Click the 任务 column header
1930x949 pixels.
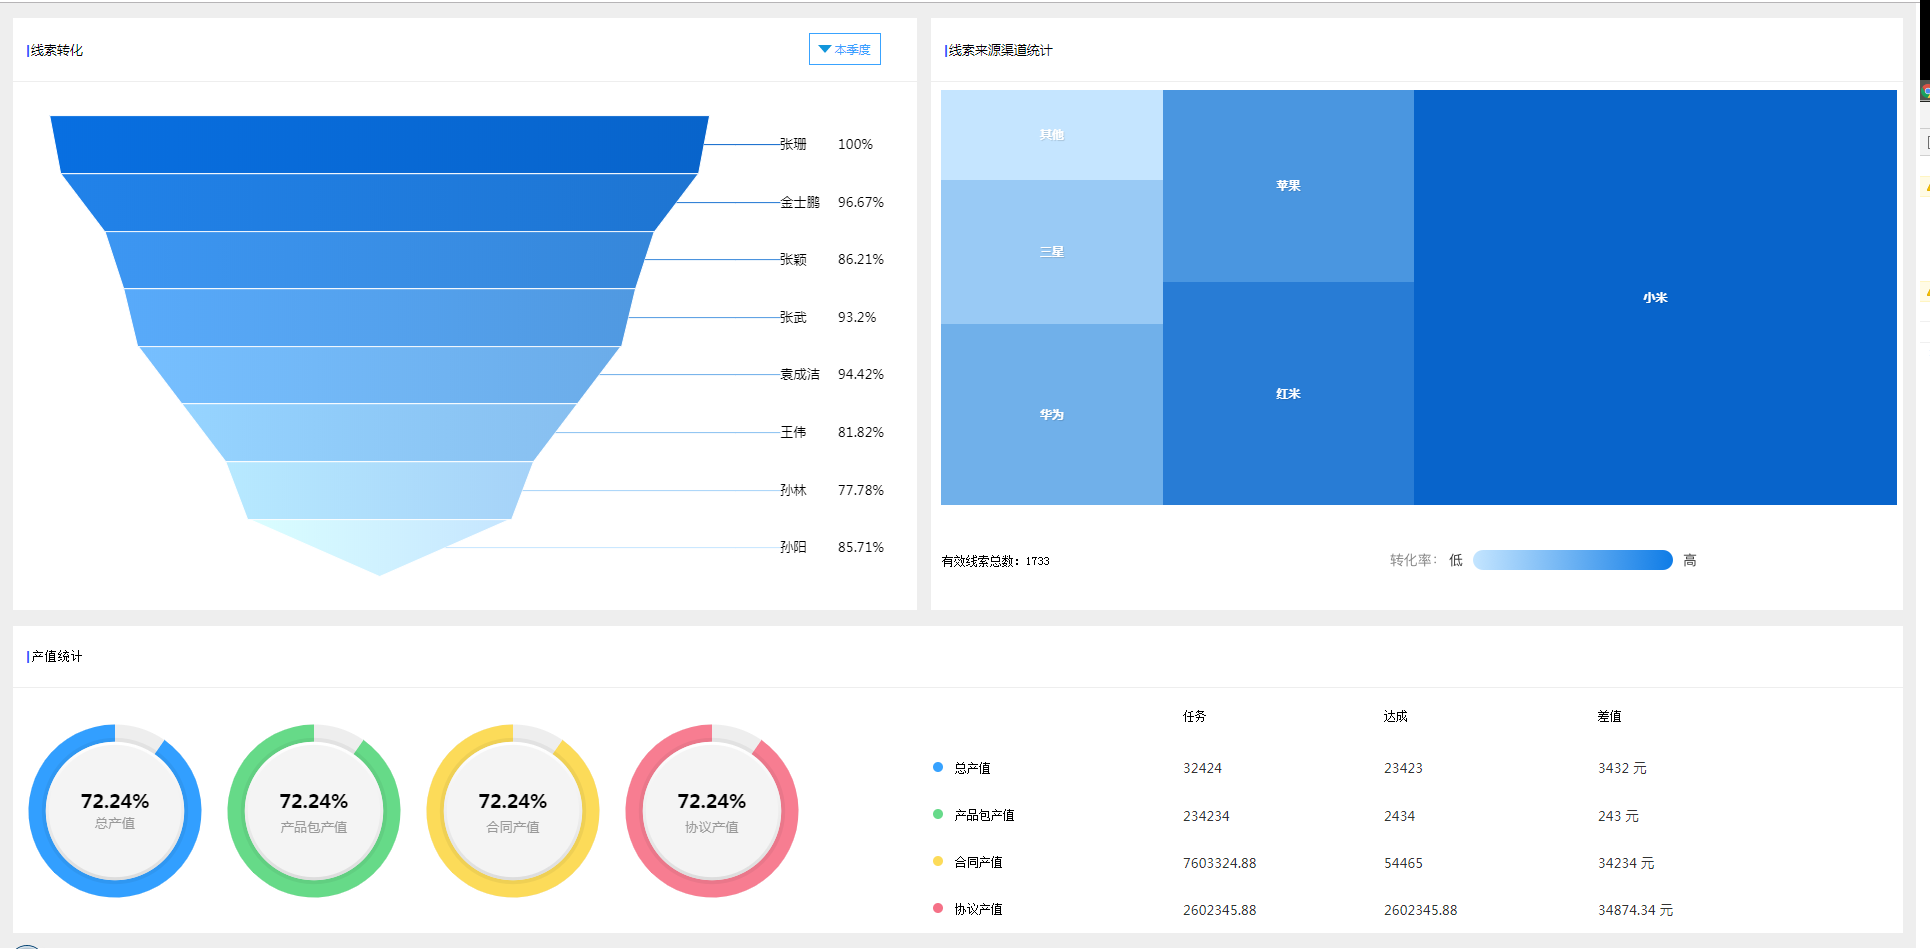[x=1195, y=716]
